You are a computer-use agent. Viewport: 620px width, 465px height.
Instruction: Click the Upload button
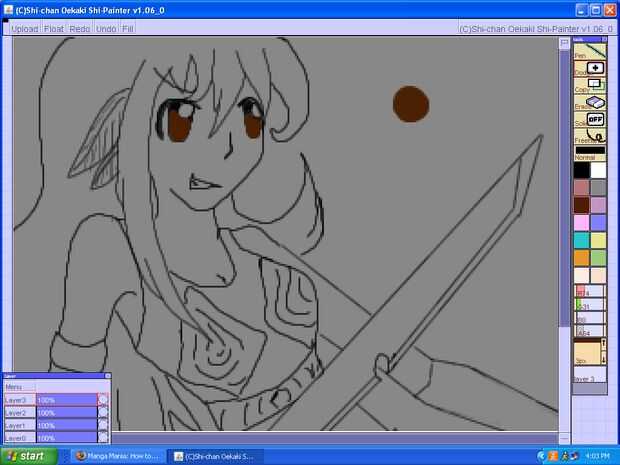25,29
